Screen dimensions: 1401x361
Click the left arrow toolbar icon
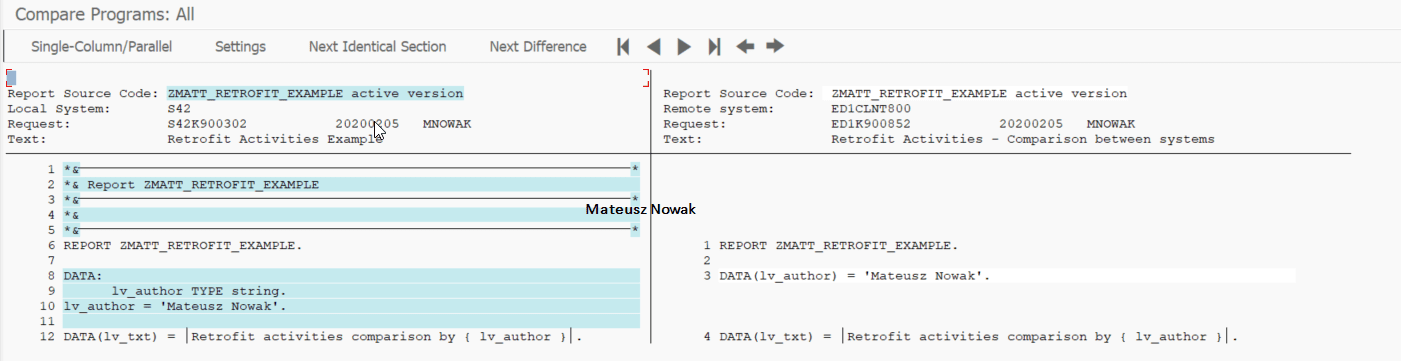(745, 46)
